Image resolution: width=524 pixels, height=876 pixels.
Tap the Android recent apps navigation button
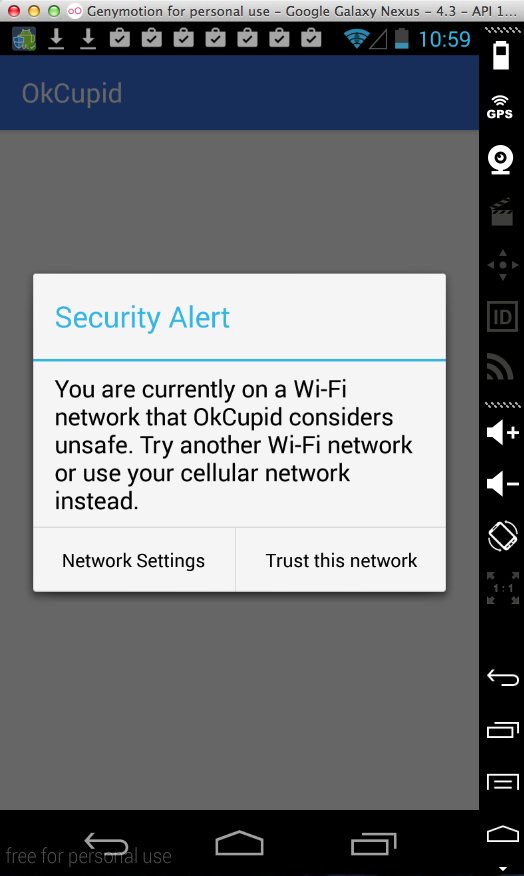click(x=373, y=844)
